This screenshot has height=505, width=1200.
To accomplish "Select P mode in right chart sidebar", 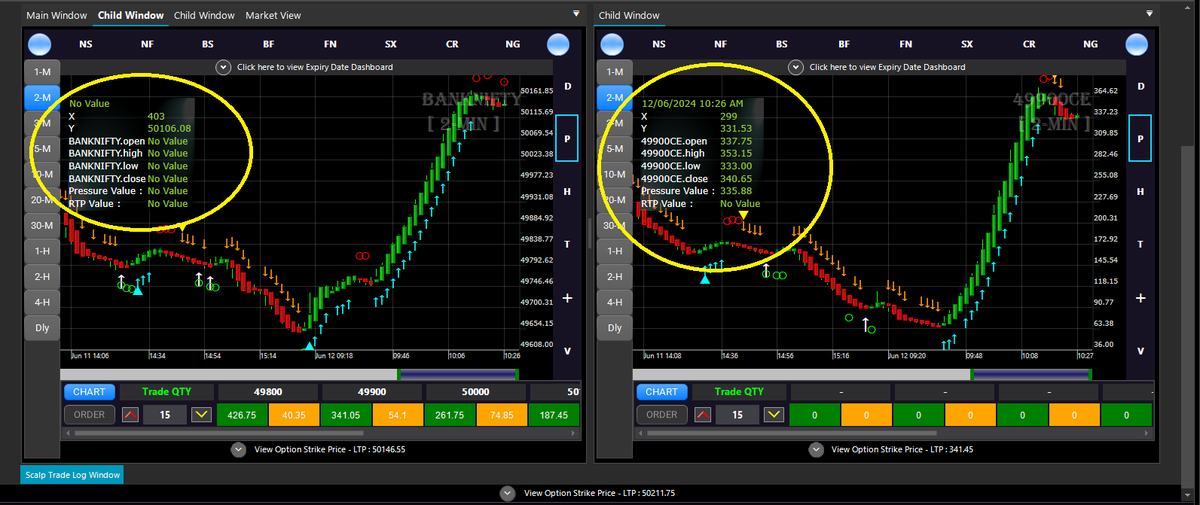I will pos(1140,139).
